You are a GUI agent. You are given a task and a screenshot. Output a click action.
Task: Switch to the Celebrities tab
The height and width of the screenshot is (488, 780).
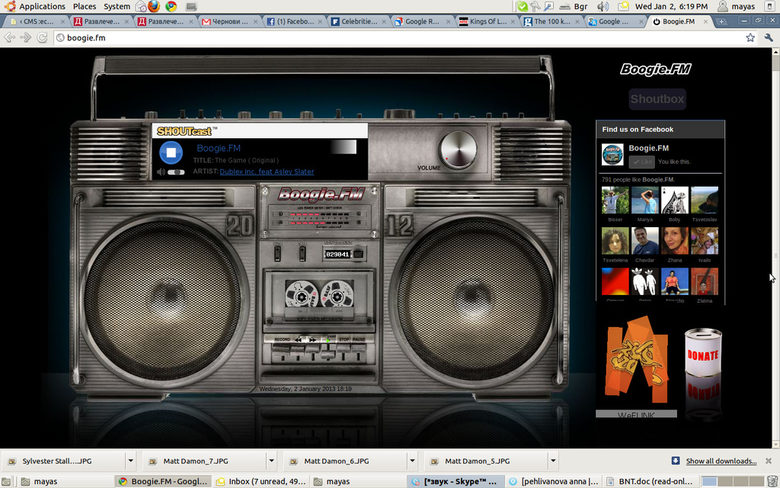tap(358, 21)
